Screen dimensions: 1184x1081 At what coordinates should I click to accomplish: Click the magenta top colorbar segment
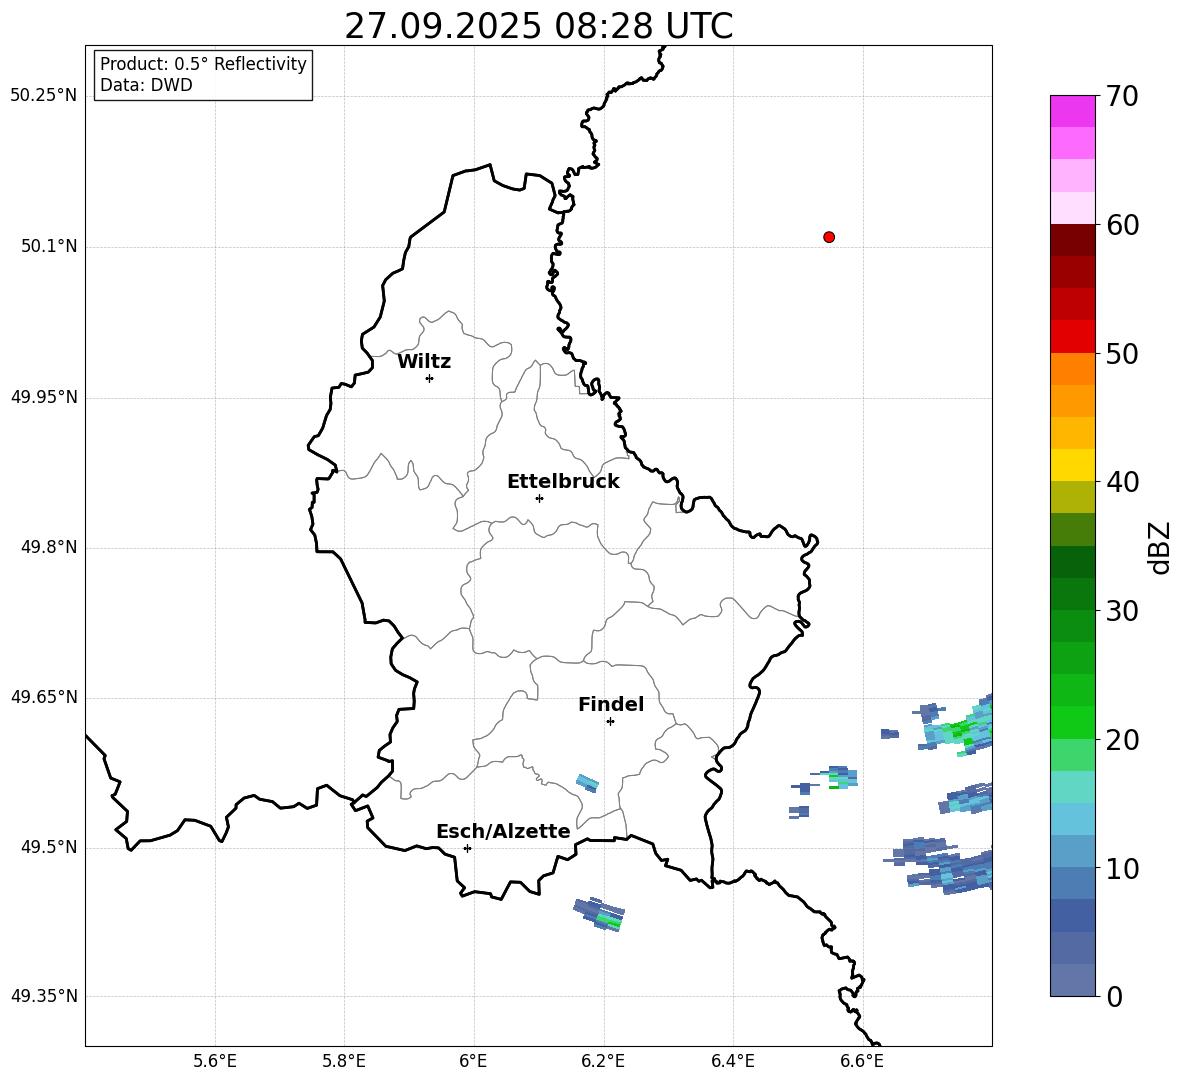1072,111
